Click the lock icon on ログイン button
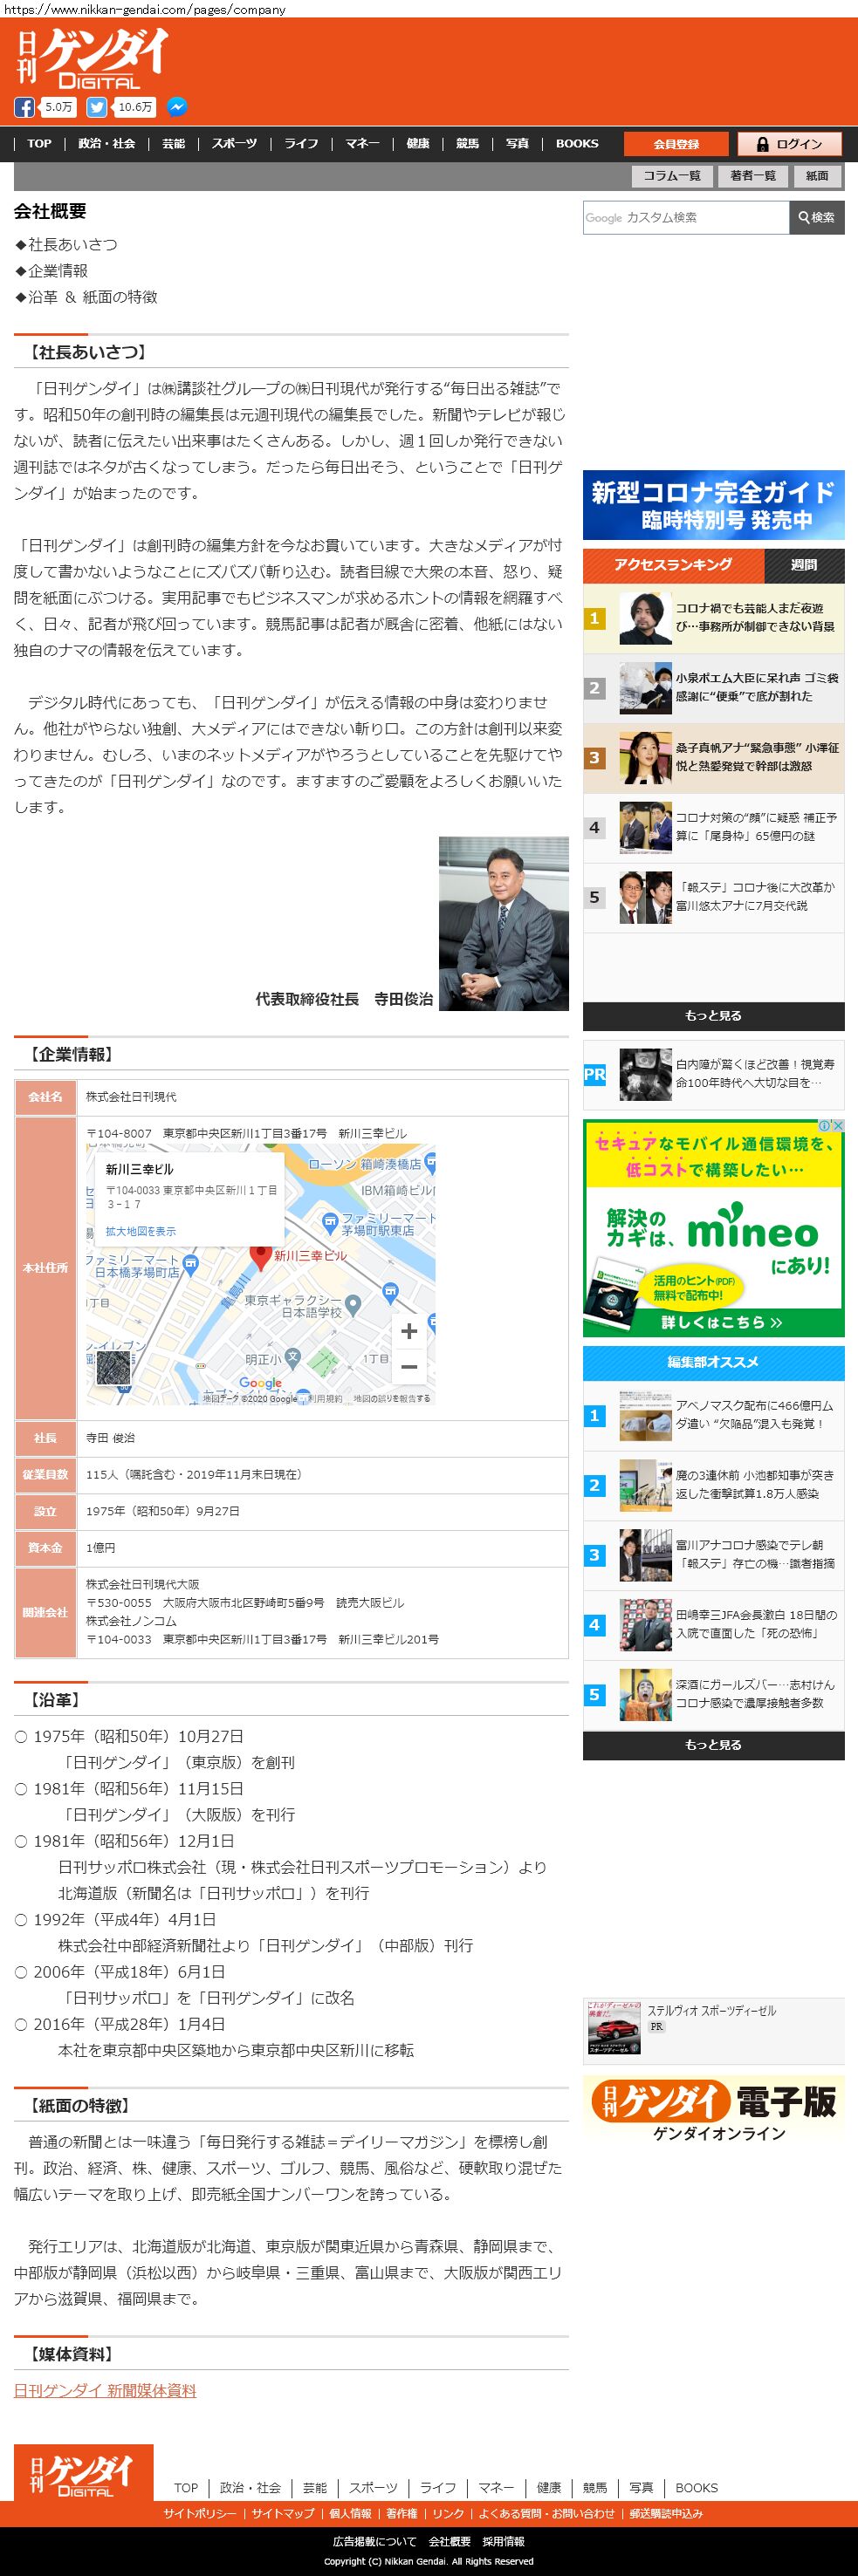Image resolution: width=858 pixels, height=2576 pixels. [x=762, y=144]
